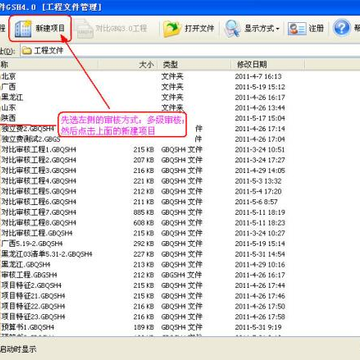Image resolution: width=360 pixels, height=360 pixels.
Task: Open help via the blue question mark icon
Action: click(342, 28)
